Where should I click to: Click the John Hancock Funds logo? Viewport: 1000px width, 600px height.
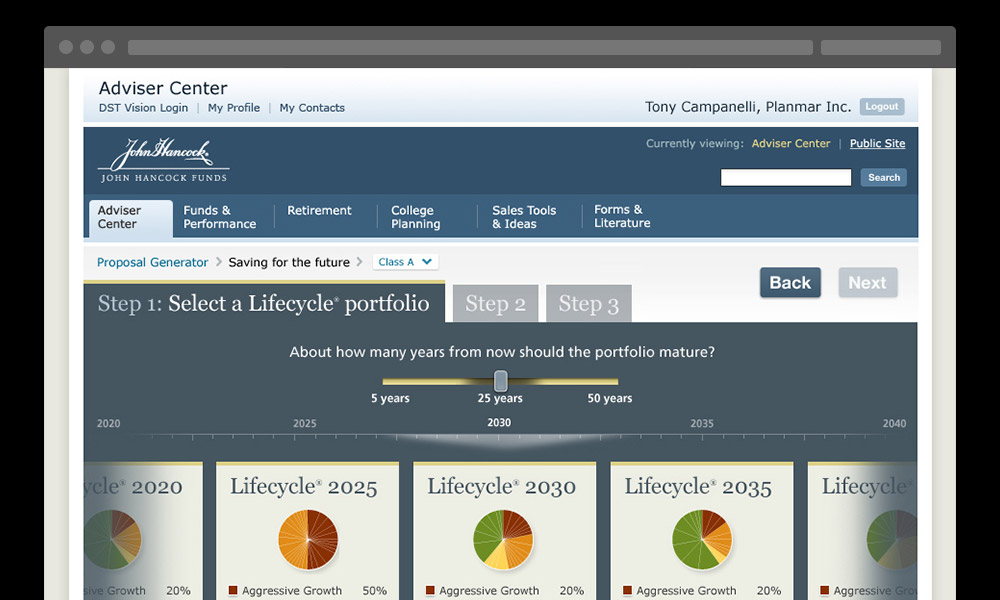pos(164,161)
